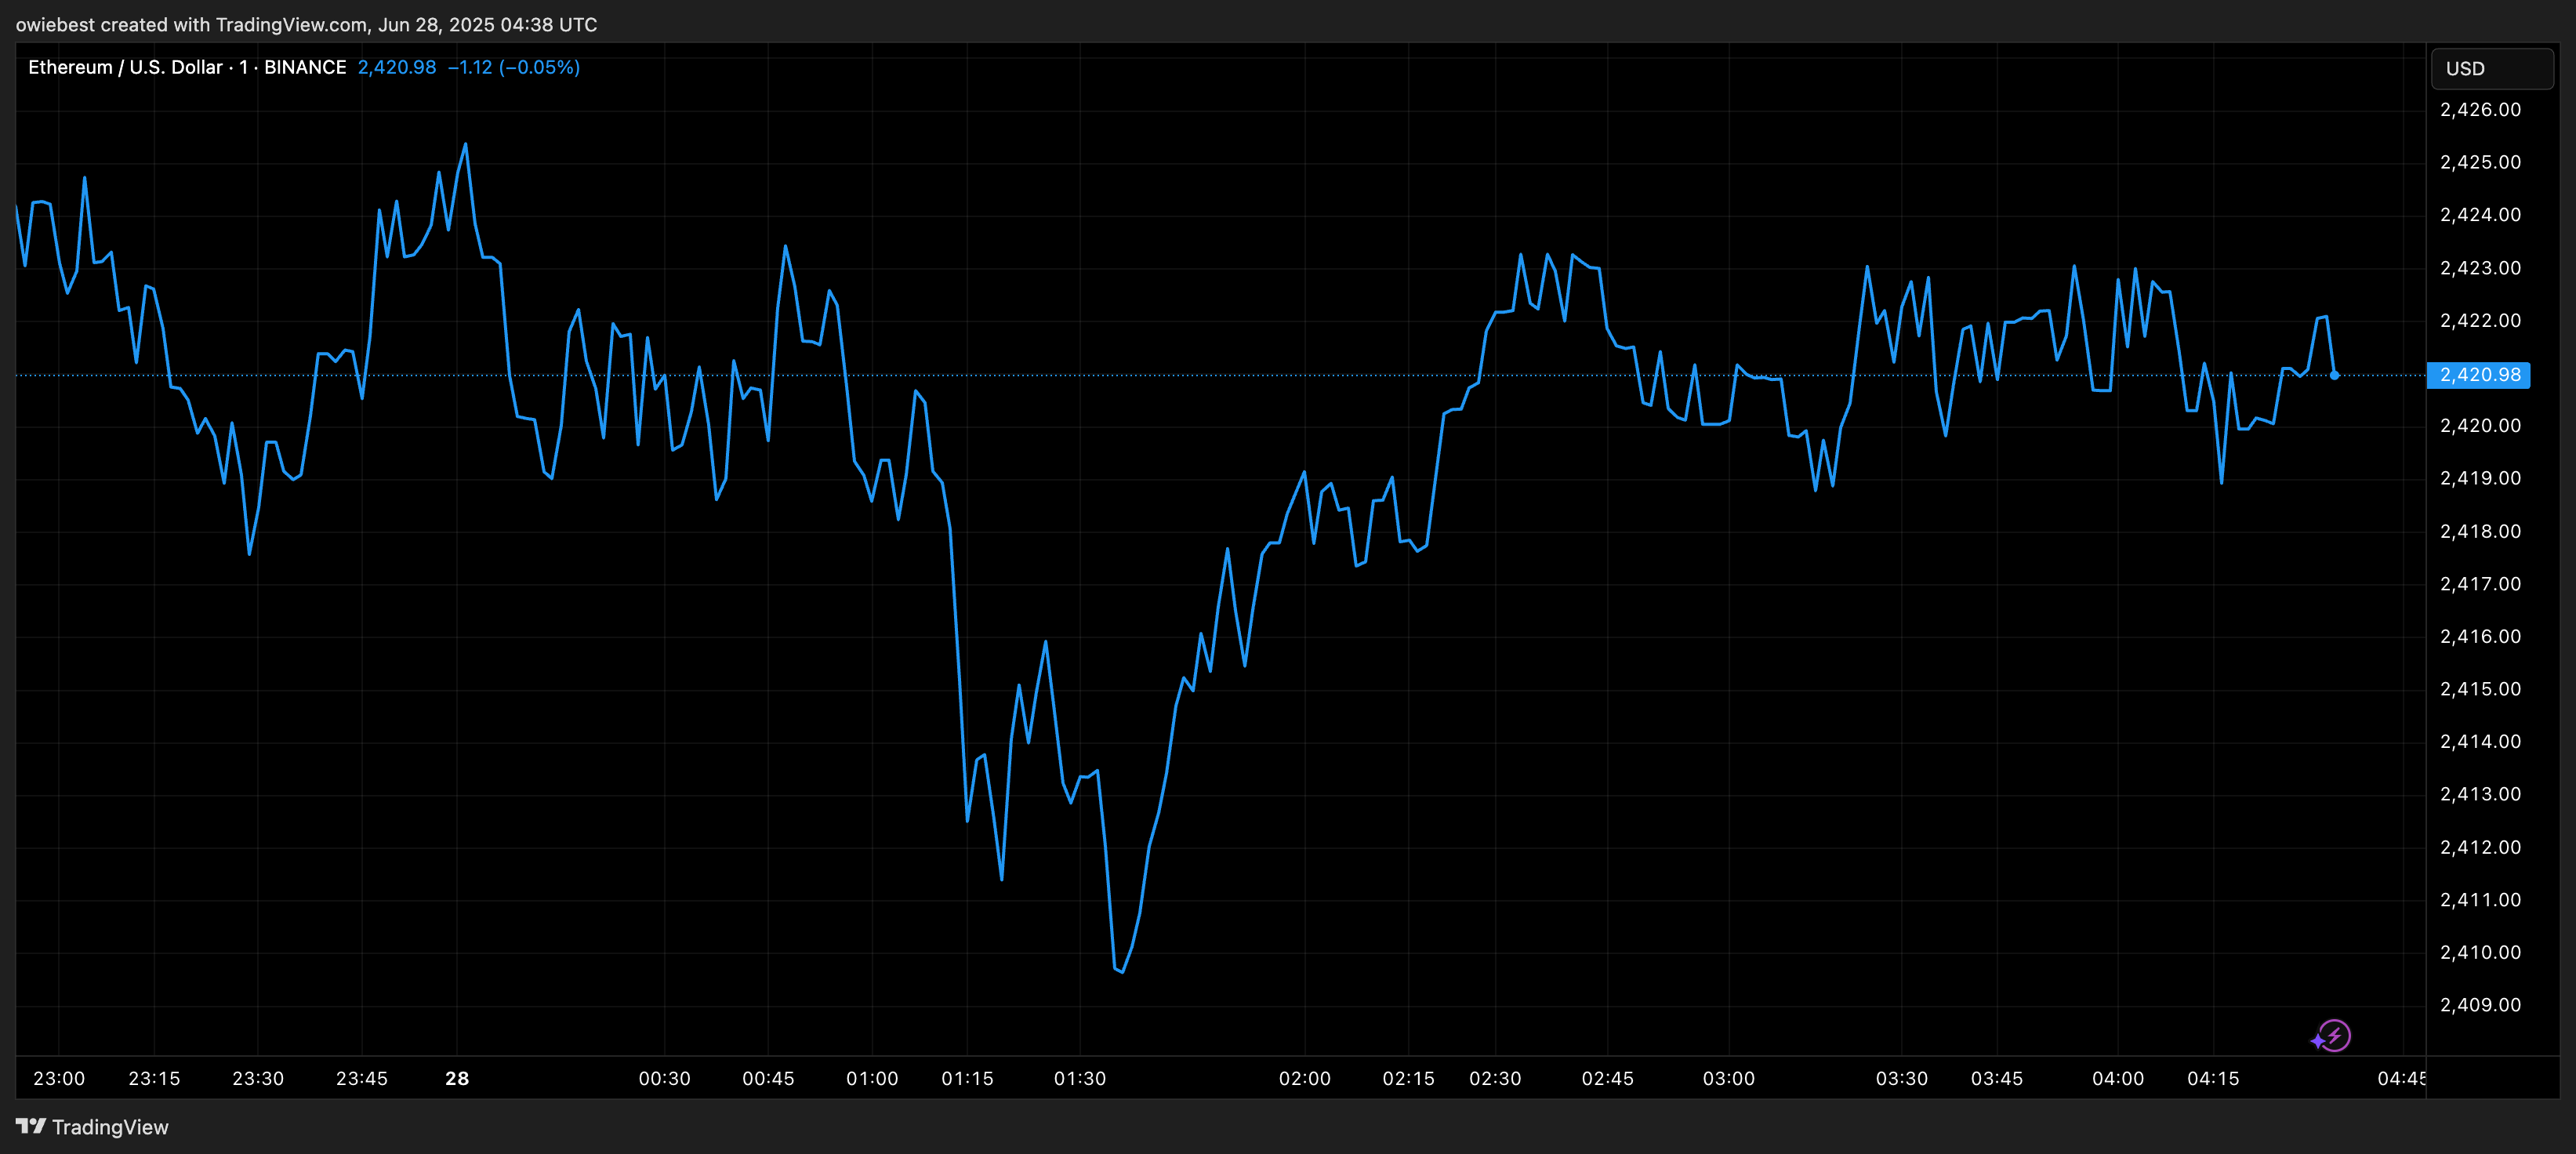Click the highlighted 2,420.98 price label
The width and height of the screenshot is (2576, 1154).
(x=2479, y=375)
